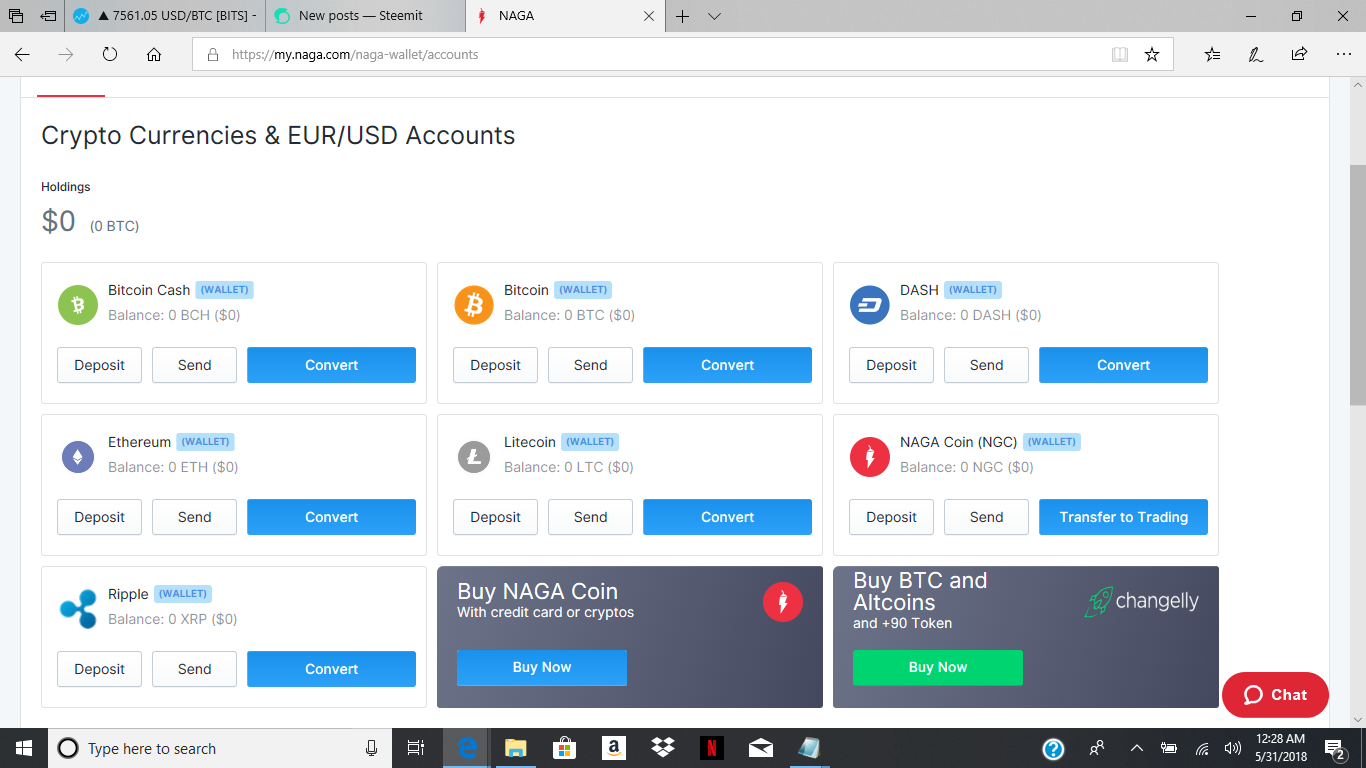This screenshot has width=1366, height=768.
Task: Add this page to favorites with star
Action: (1152, 55)
